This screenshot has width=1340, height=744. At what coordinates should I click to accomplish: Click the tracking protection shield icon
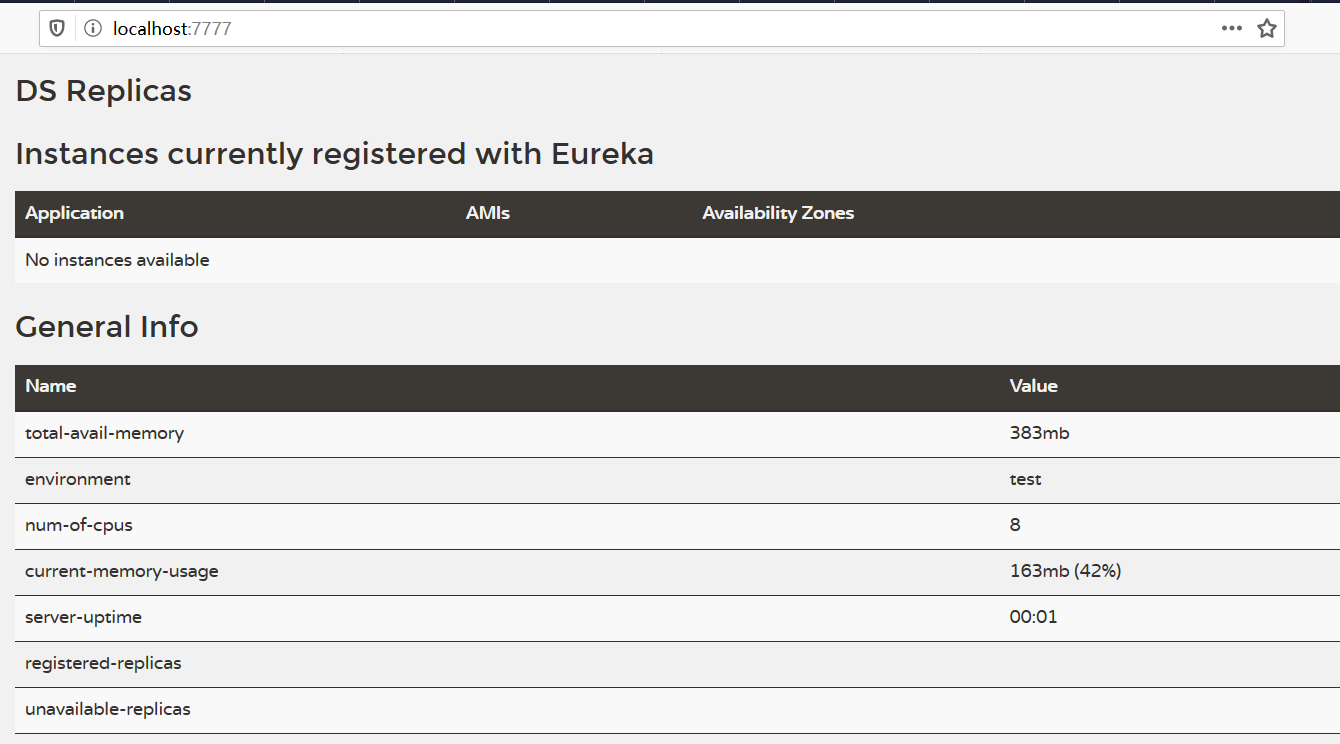(57, 29)
